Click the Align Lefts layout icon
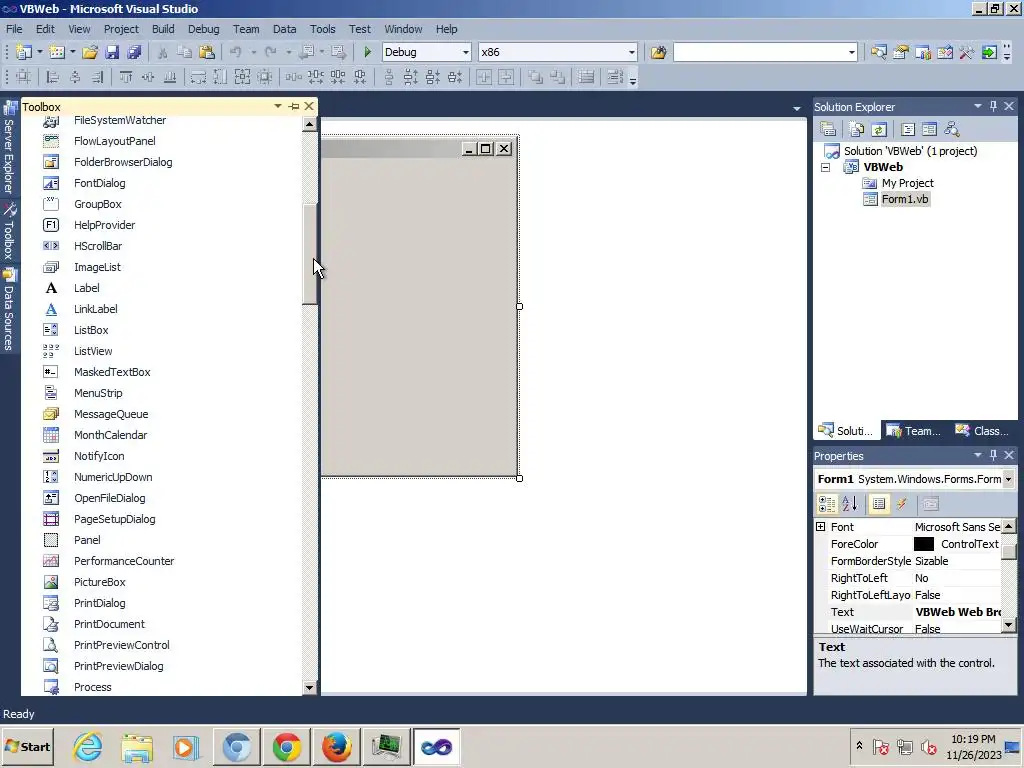Screen dimensions: 1024x768 coord(52,78)
